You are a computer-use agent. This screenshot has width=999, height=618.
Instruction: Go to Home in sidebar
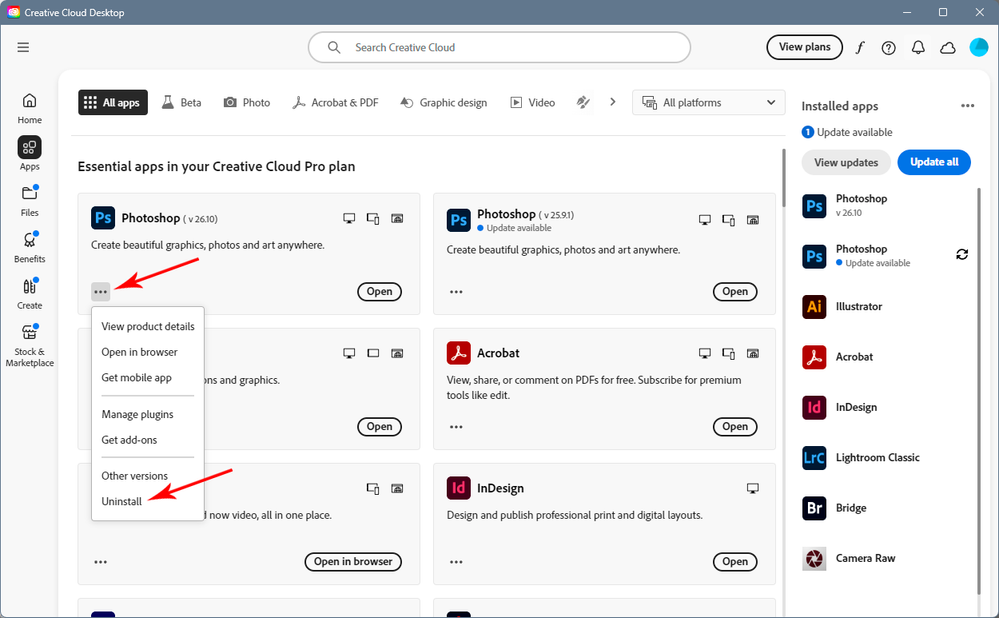29,109
